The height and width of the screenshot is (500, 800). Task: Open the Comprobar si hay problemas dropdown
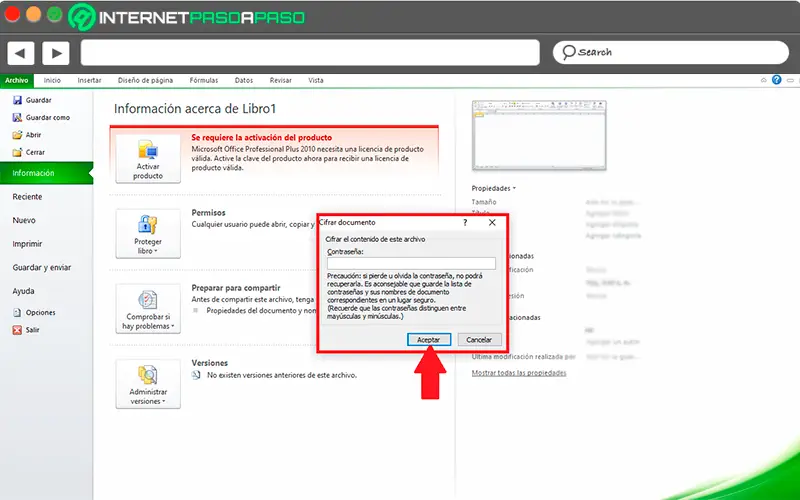(148, 309)
